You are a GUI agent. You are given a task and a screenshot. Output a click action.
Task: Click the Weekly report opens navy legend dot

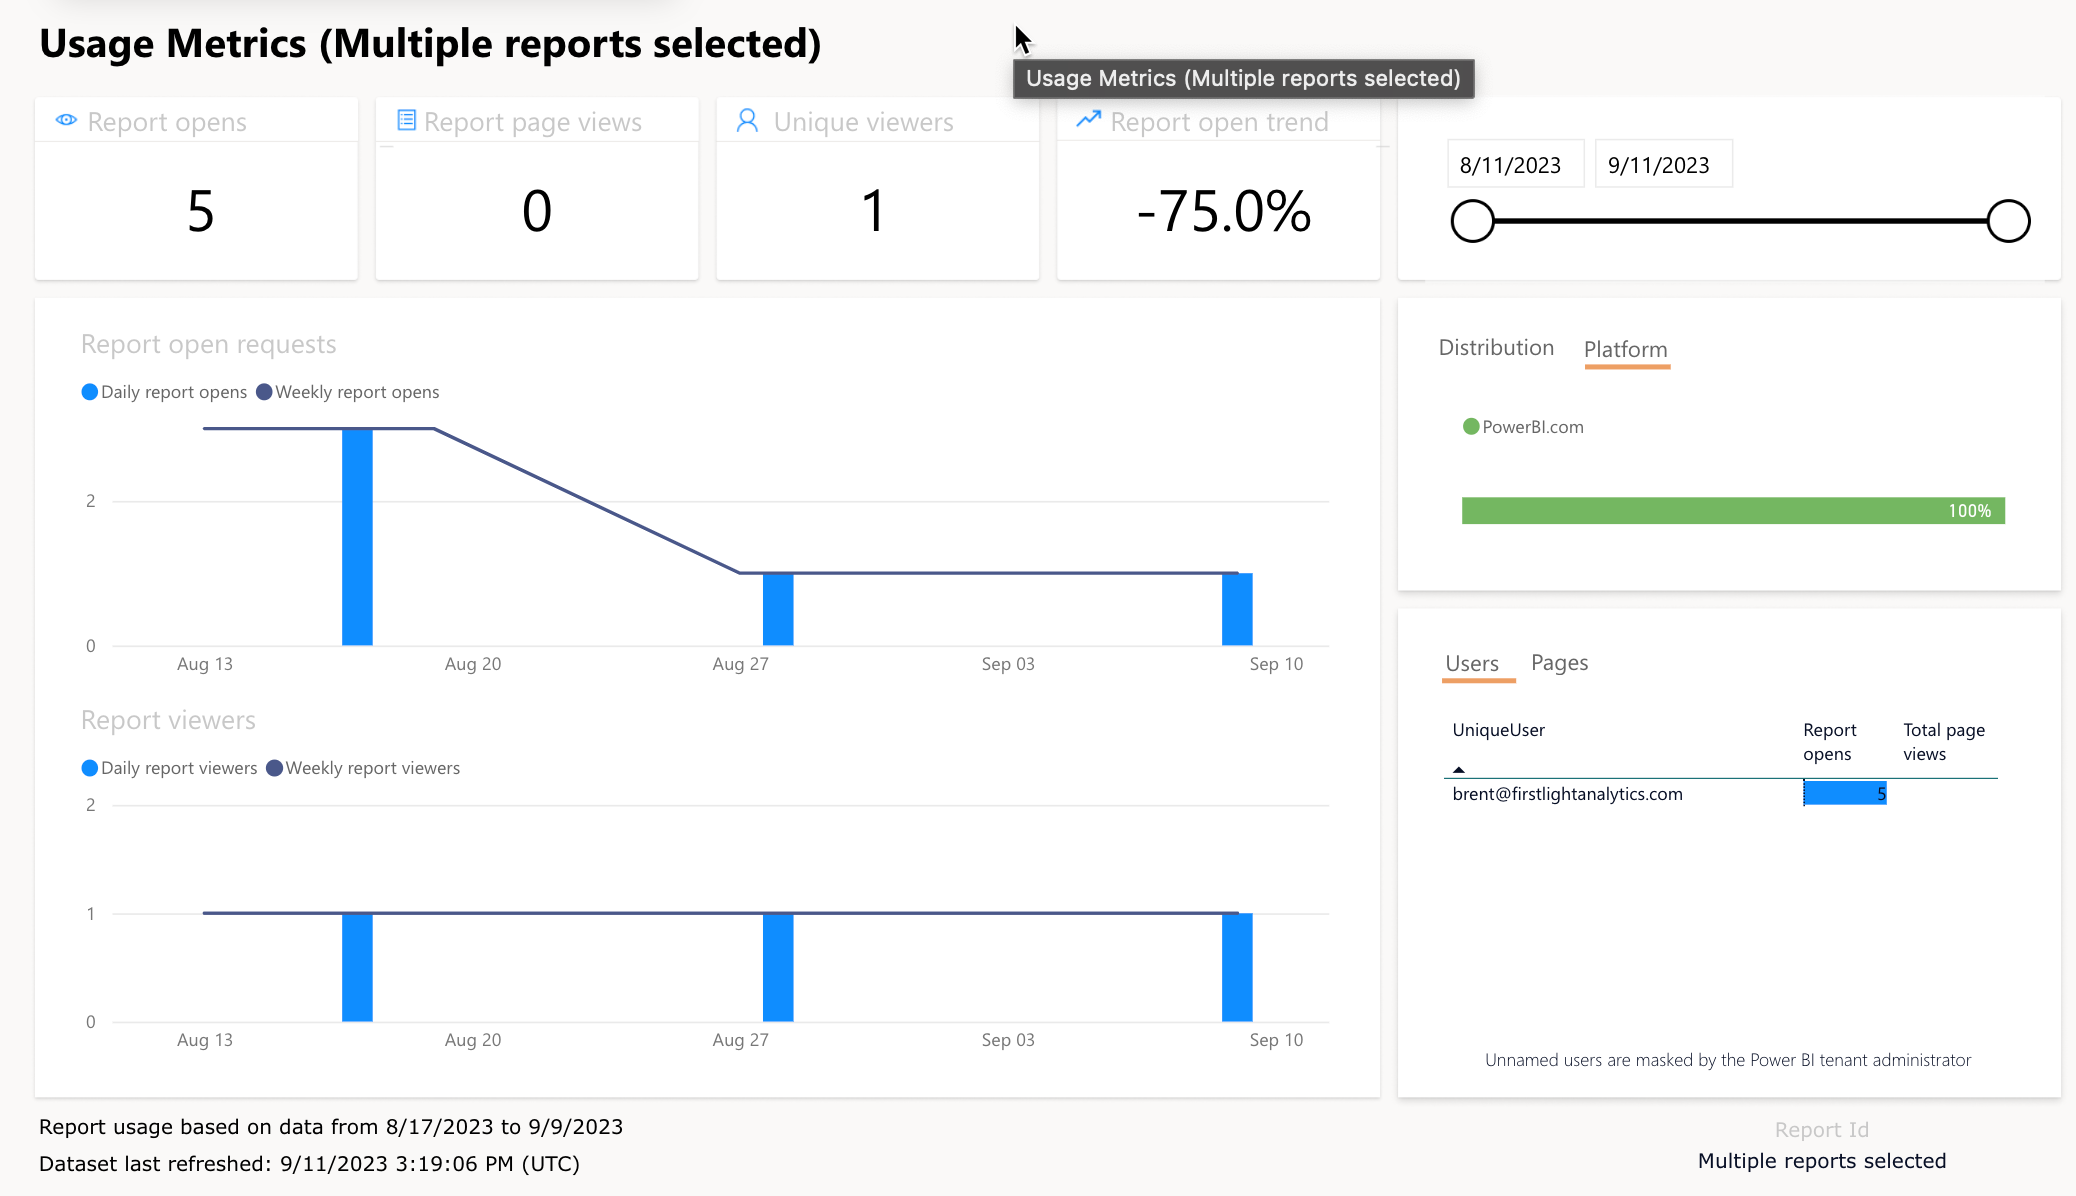264,392
